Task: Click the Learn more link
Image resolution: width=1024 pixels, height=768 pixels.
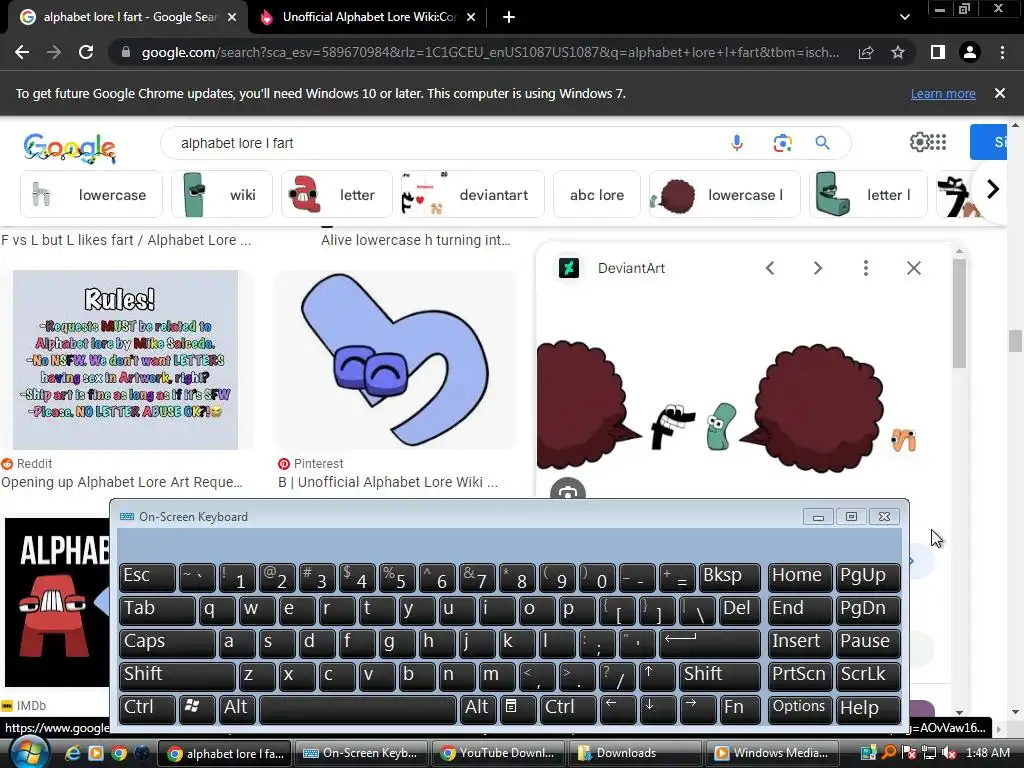Action: coord(943,94)
